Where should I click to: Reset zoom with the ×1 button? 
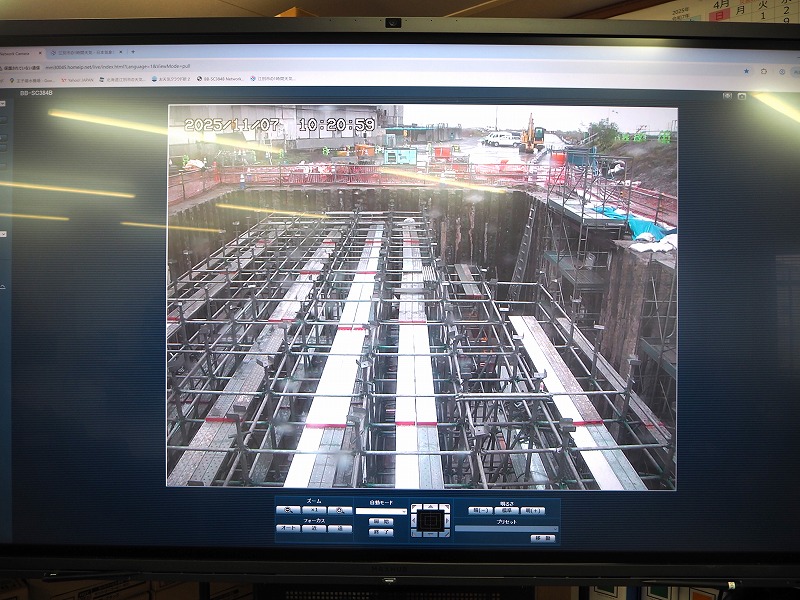coord(313,510)
